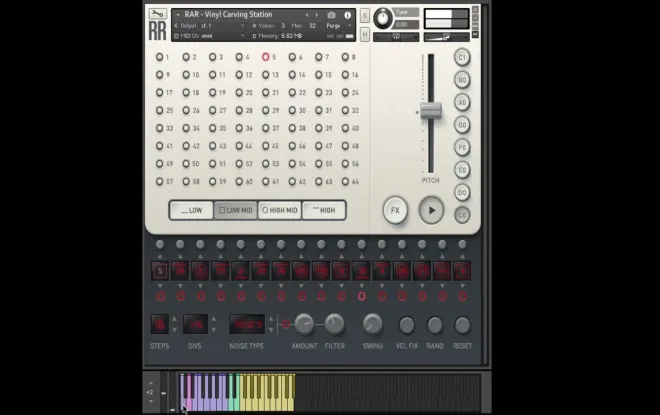660x415 pixels.
Task: Switch to the HIGH MID band tab
Action: point(280,210)
